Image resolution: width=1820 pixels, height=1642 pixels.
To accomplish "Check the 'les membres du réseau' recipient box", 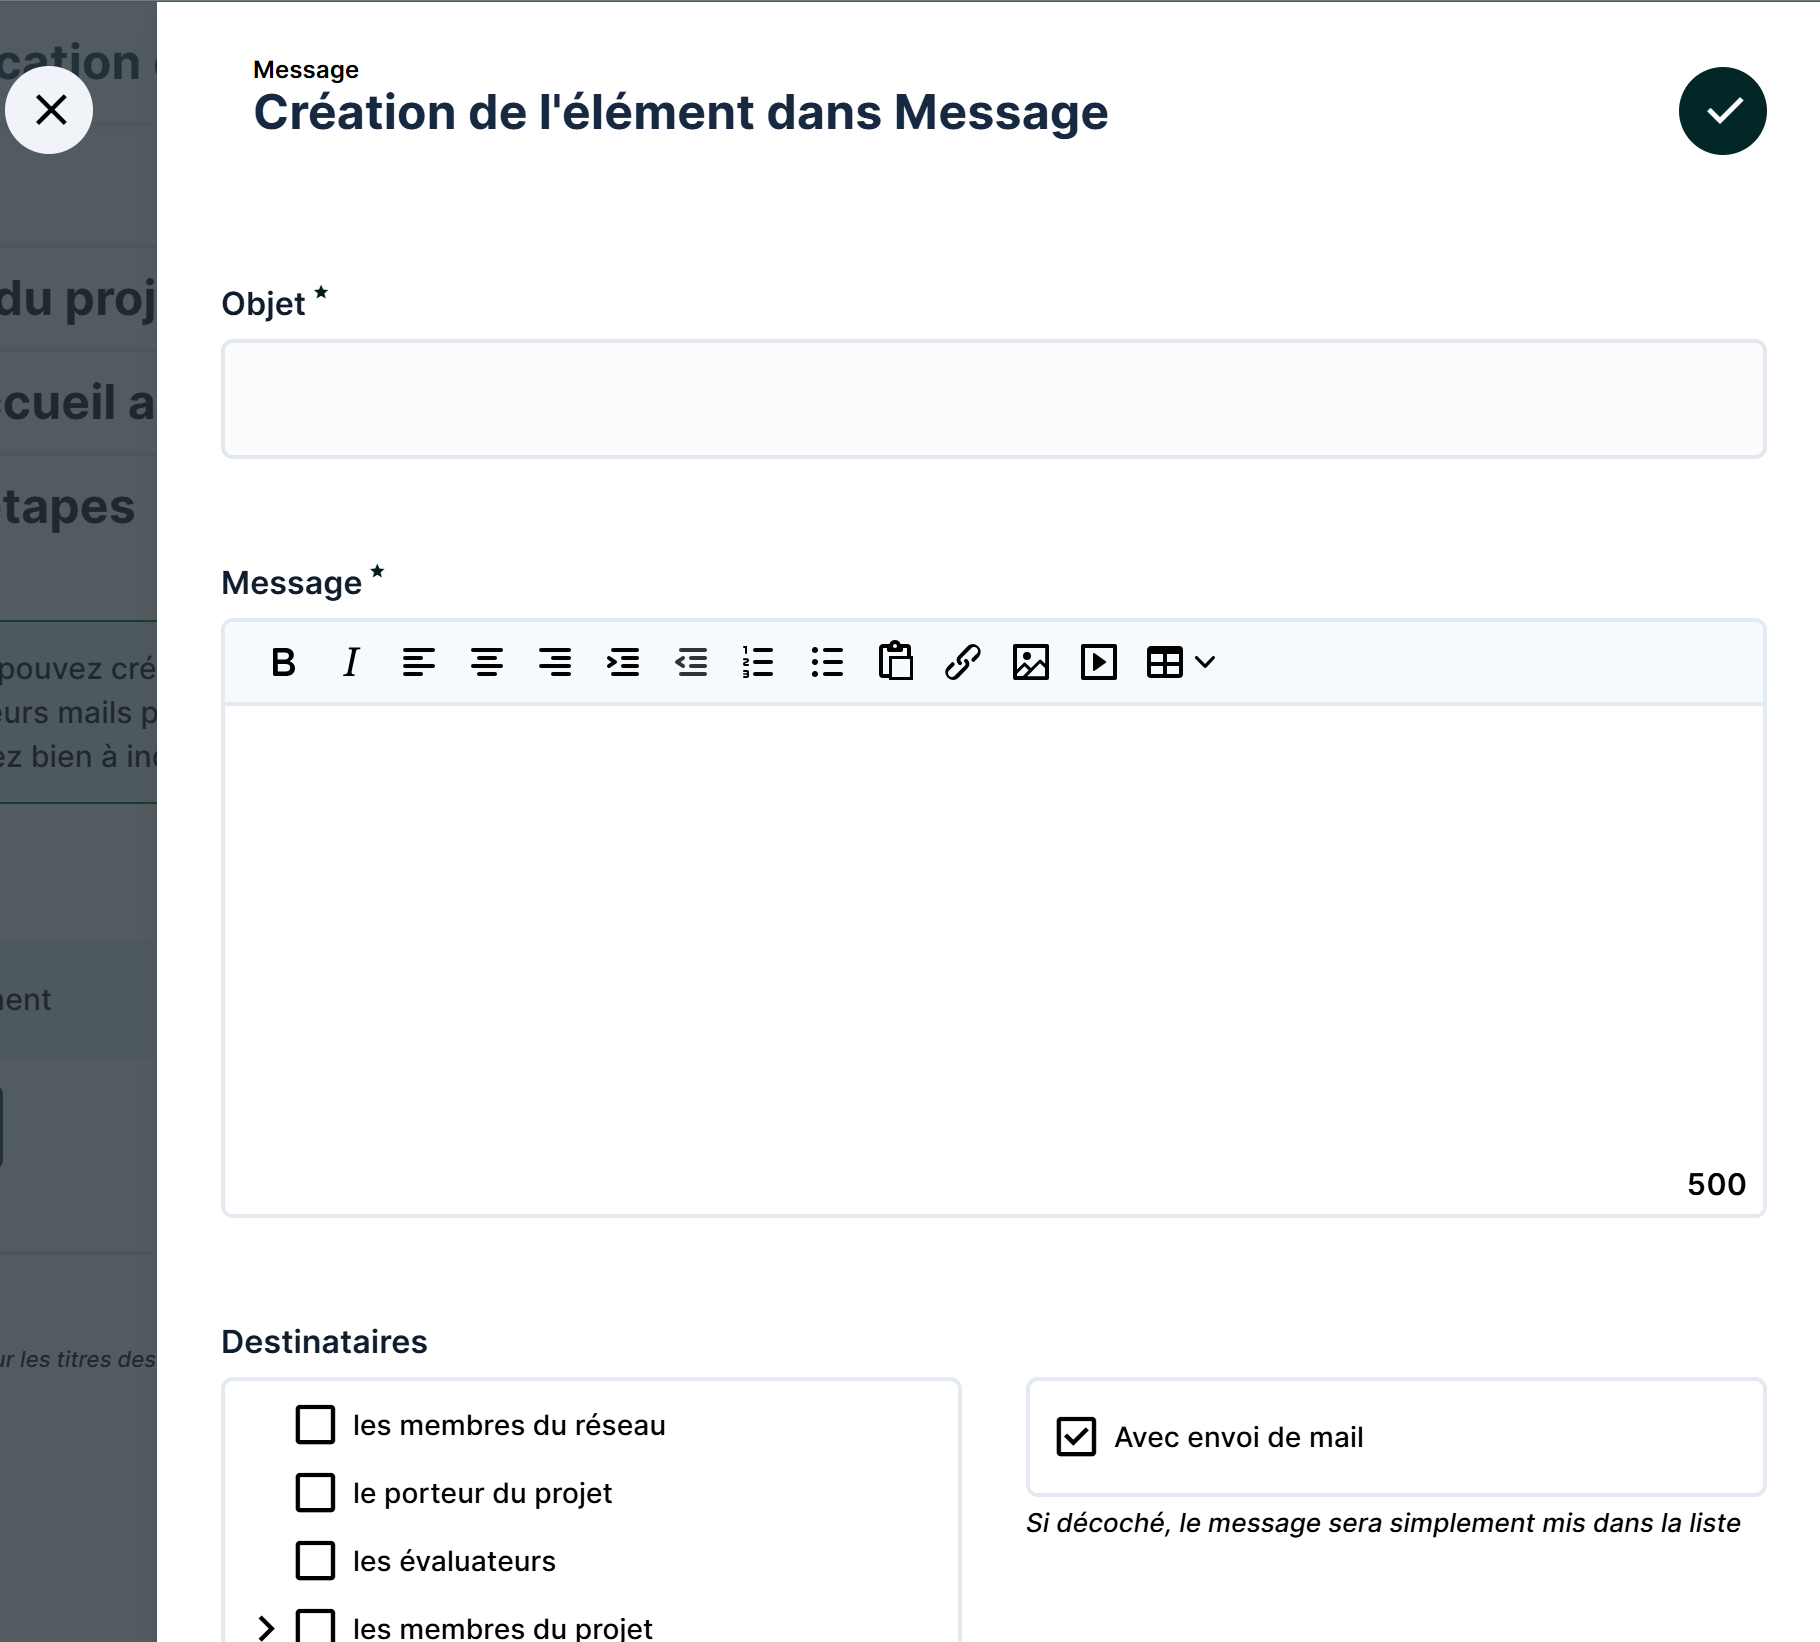I will click(x=316, y=1425).
